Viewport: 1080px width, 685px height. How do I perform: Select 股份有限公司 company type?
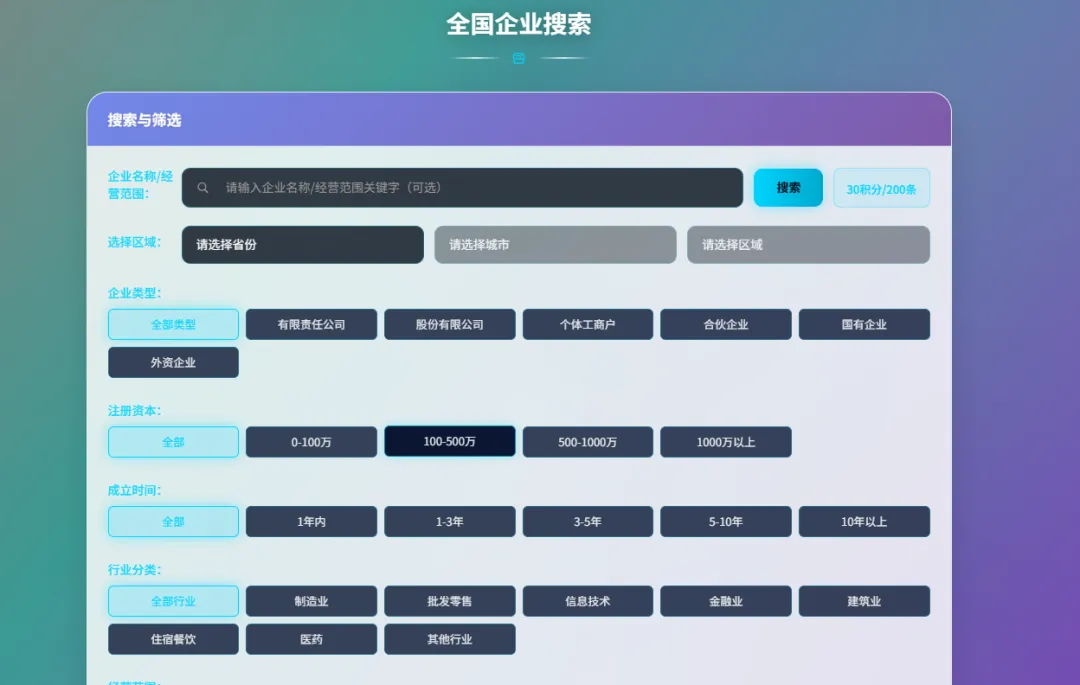coord(449,323)
